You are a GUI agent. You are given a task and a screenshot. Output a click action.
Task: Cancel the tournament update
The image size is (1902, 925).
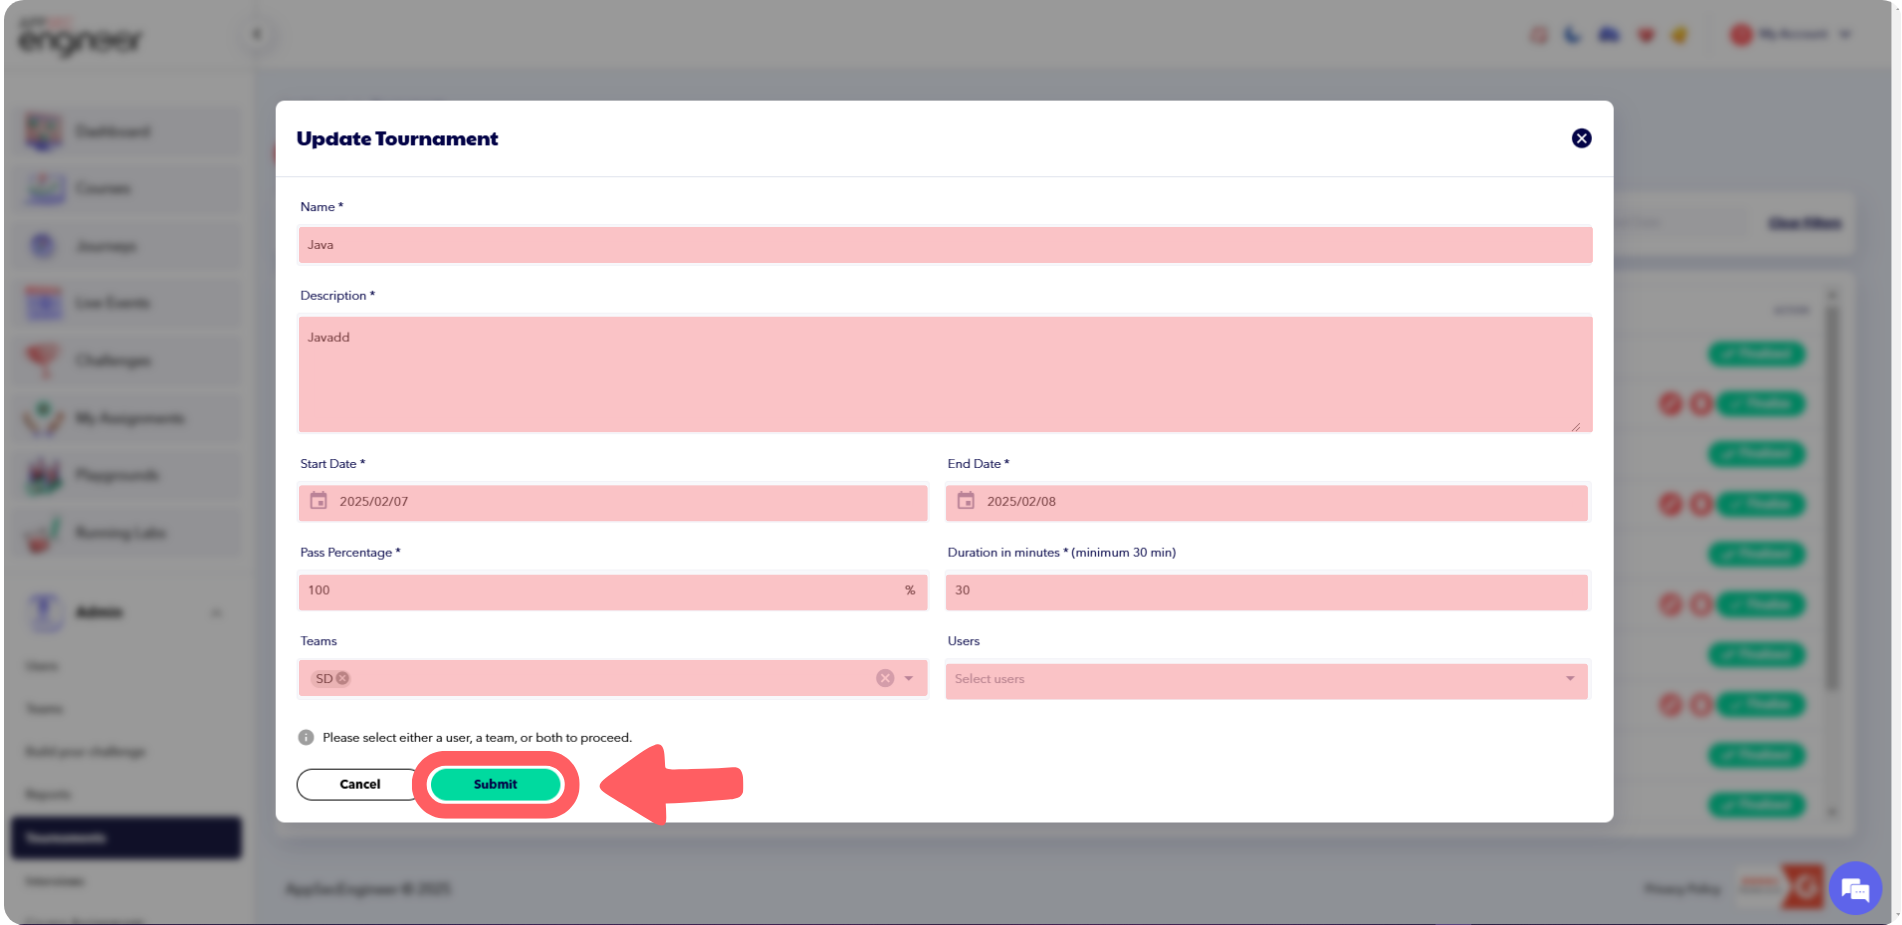pos(358,784)
